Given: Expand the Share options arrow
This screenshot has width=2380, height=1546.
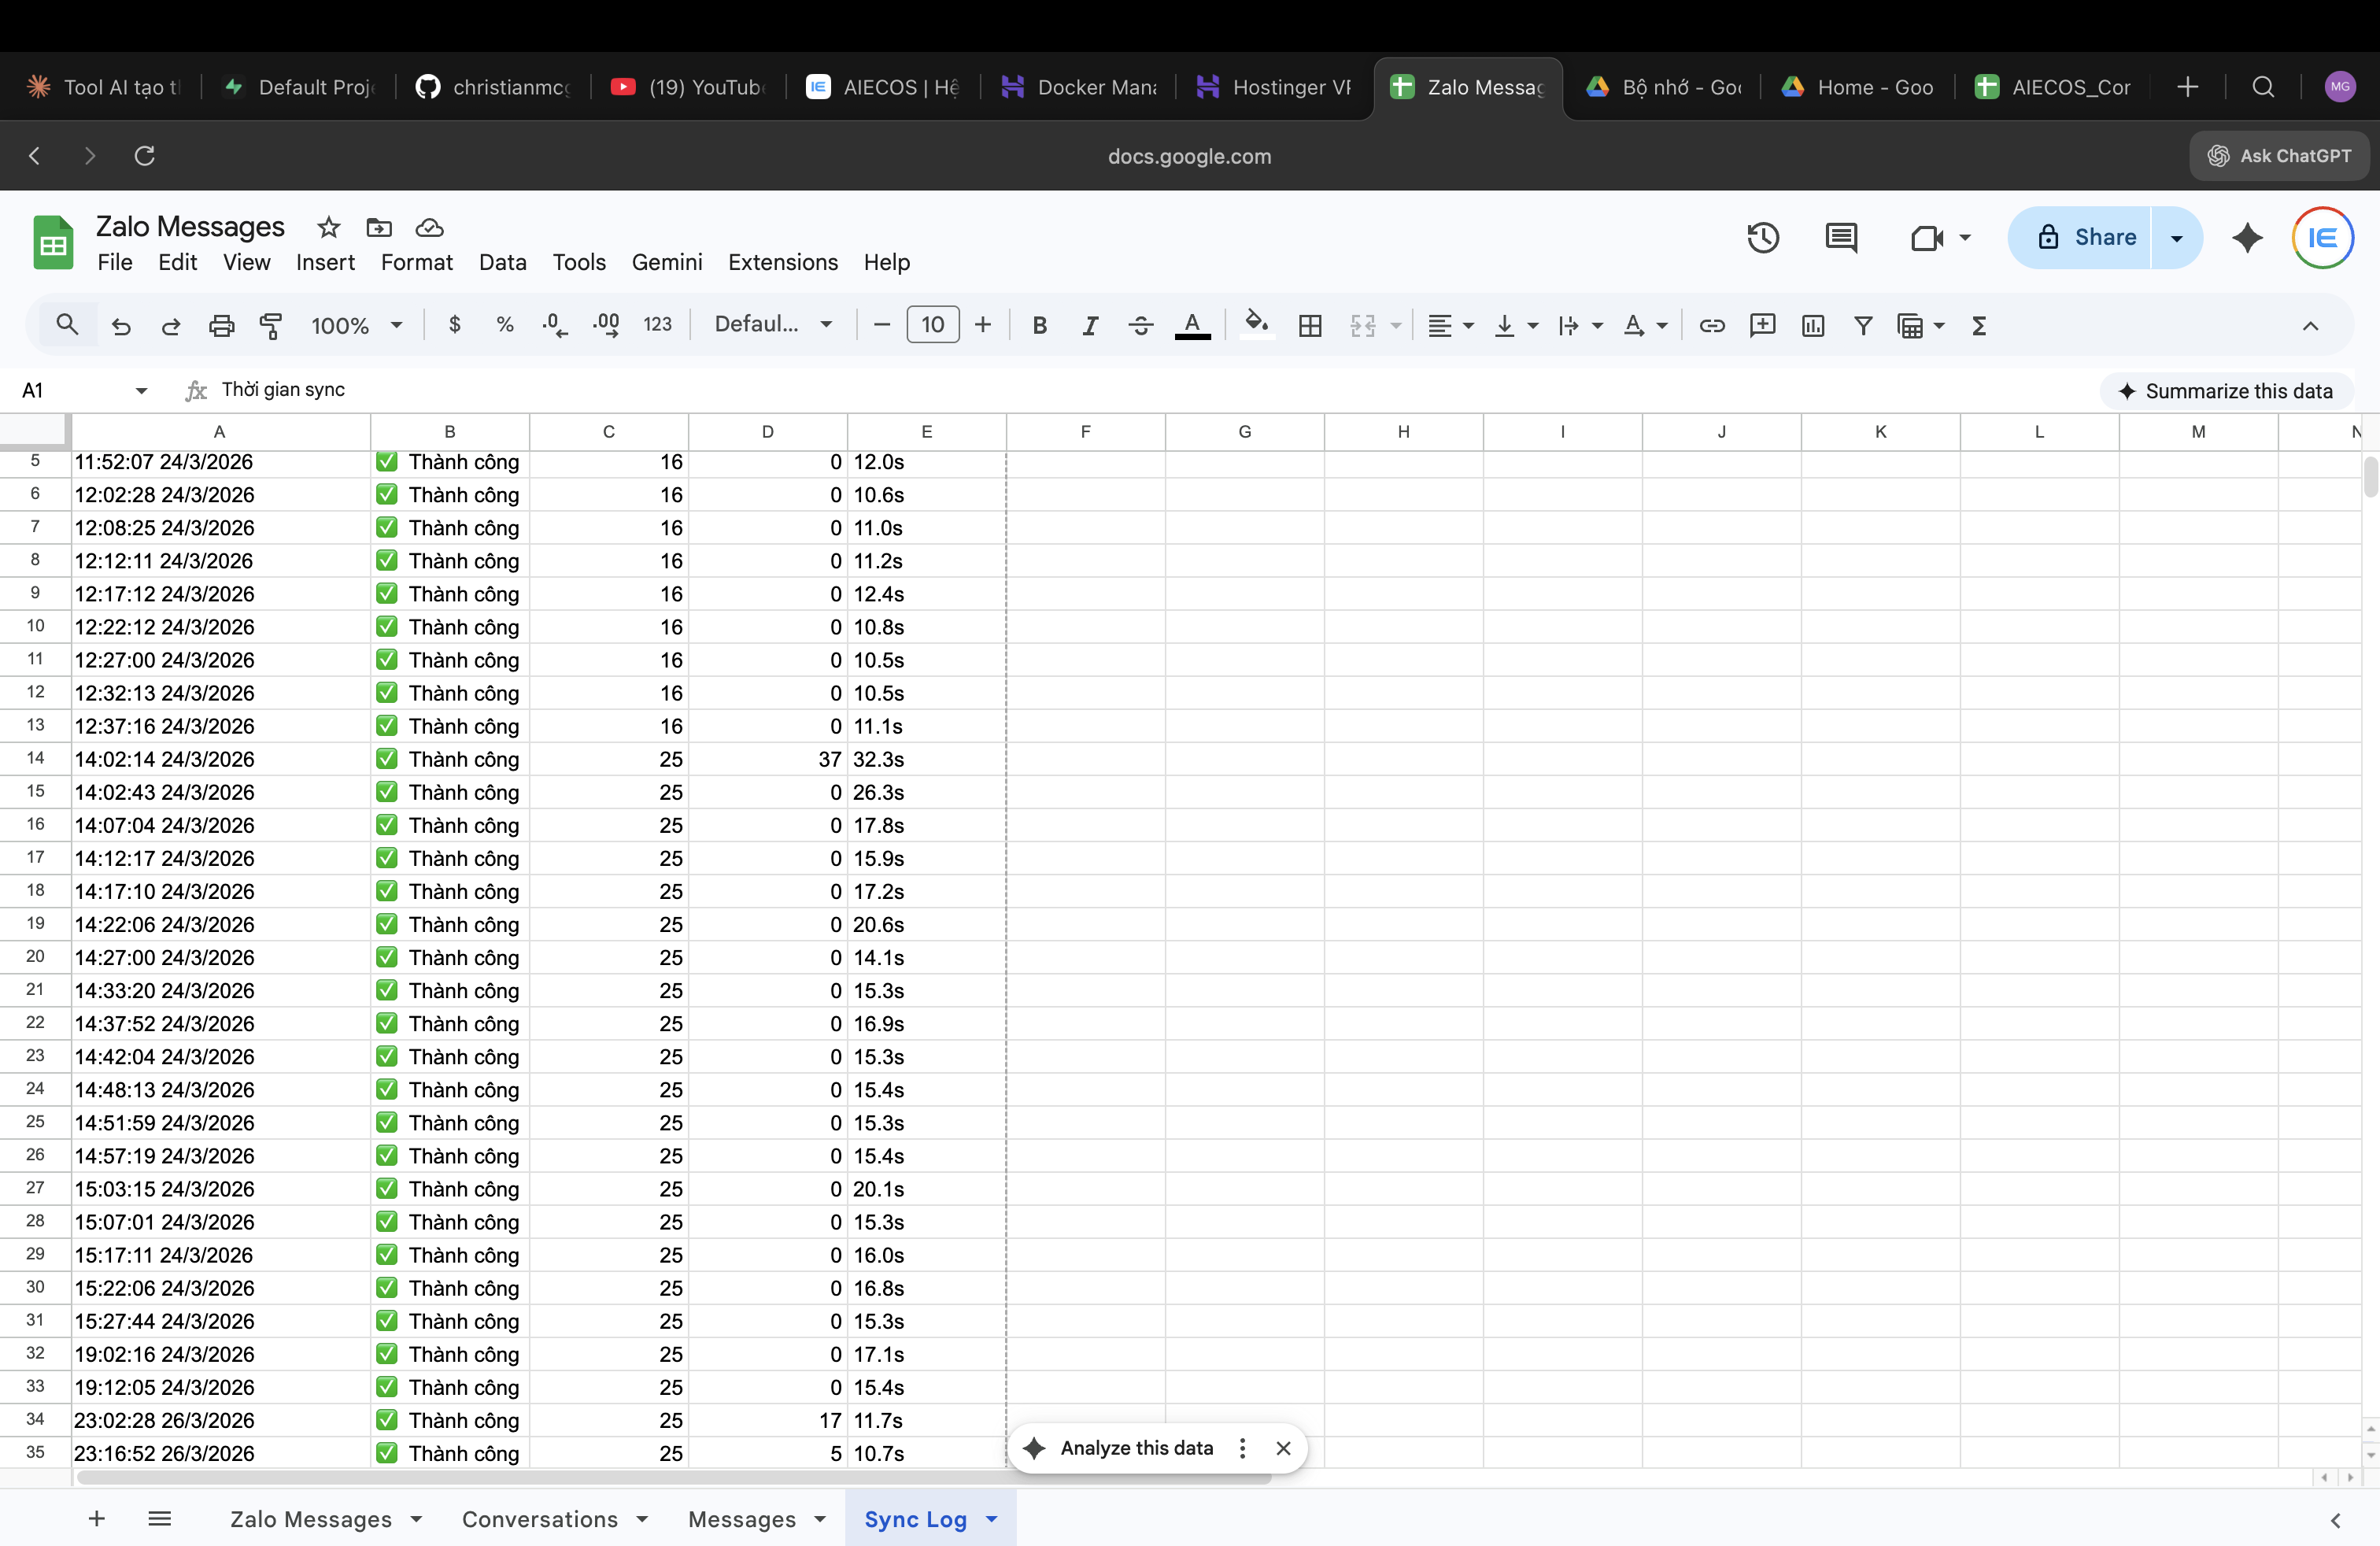Looking at the screenshot, I should [2177, 238].
